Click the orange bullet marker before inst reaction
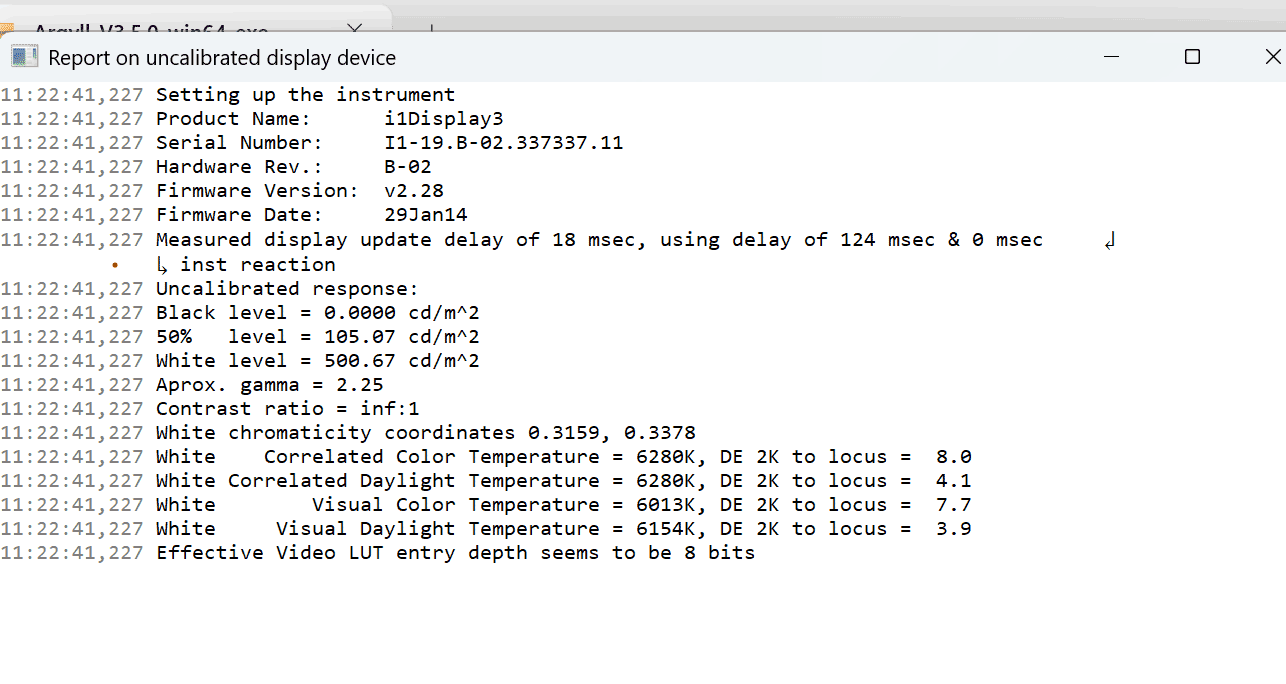Screen dimensions: 1286x684 [x=115, y=265]
